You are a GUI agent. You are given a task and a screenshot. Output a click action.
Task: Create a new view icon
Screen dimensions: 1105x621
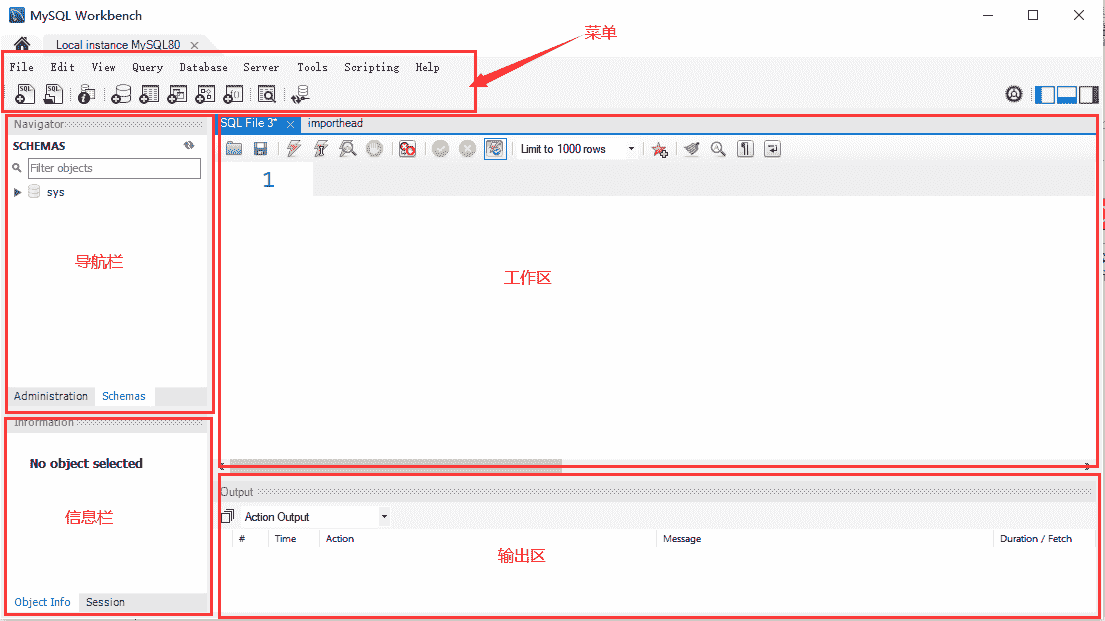pyautogui.click(x=177, y=94)
